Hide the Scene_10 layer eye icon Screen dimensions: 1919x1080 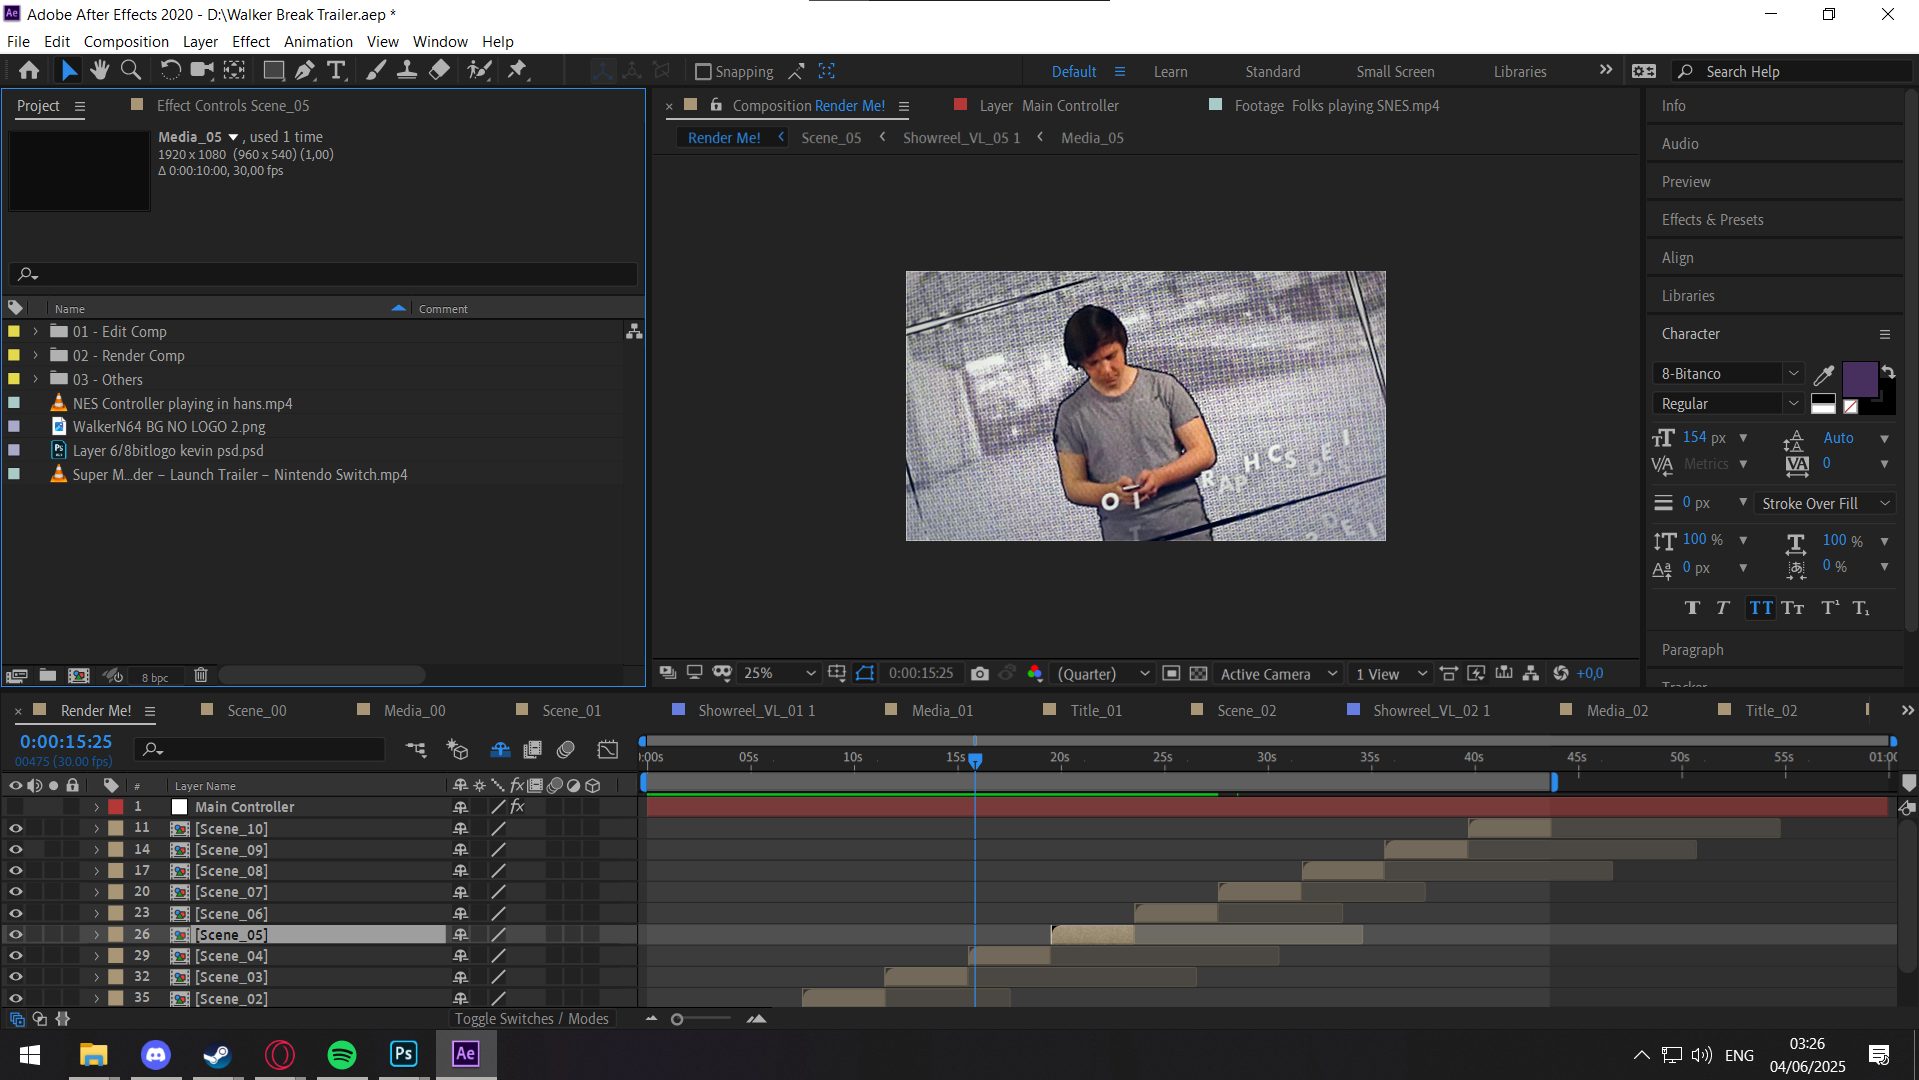[15, 828]
